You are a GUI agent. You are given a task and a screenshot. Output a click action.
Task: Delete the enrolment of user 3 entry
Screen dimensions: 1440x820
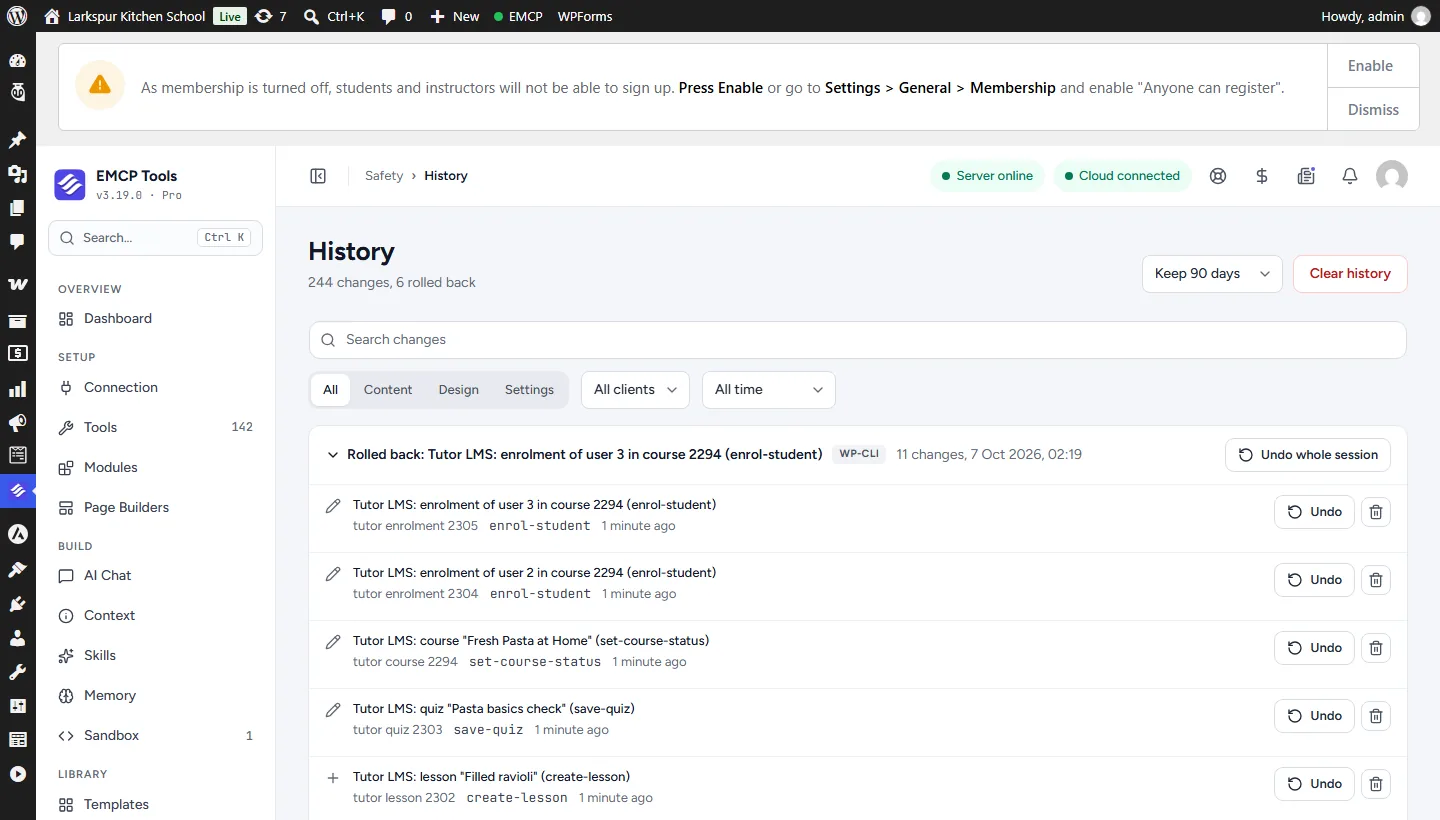coord(1376,512)
